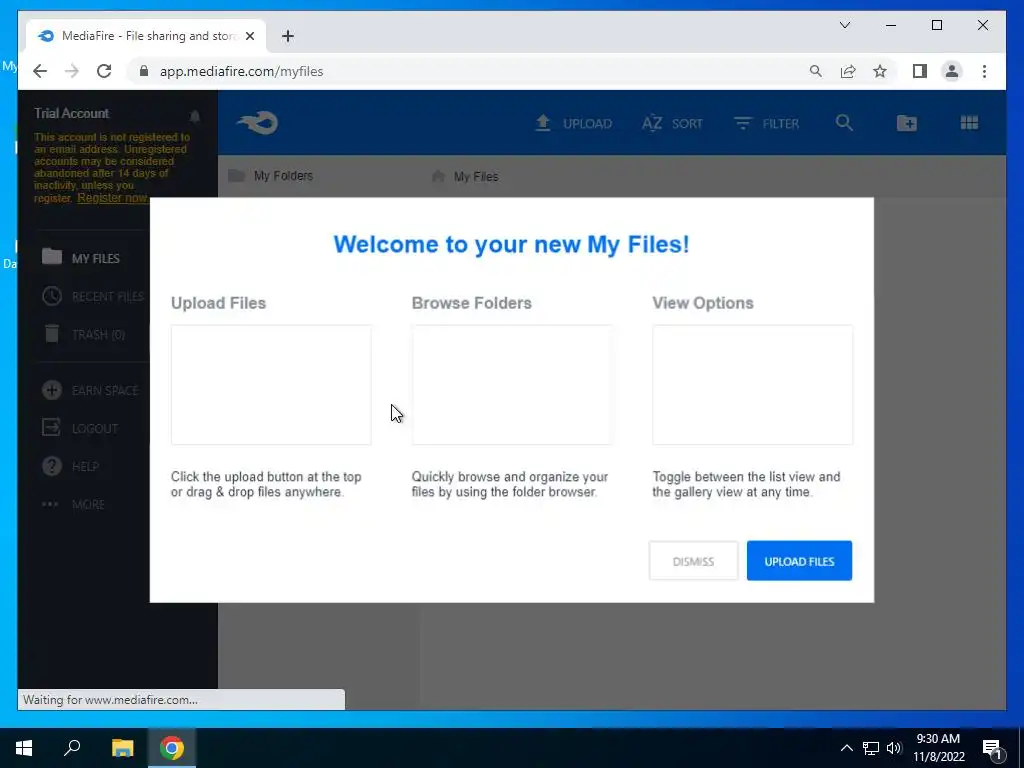Close the MediaFire browser tab
The height and width of the screenshot is (768, 1024).
pos(249,36)
